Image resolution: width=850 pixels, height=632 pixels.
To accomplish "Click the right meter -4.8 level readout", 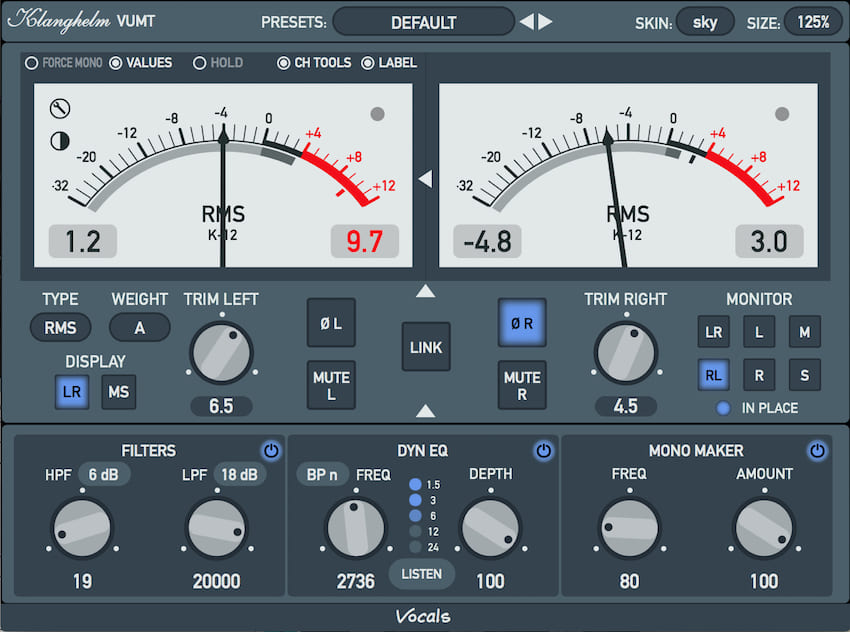I will (x=487, y=241).
